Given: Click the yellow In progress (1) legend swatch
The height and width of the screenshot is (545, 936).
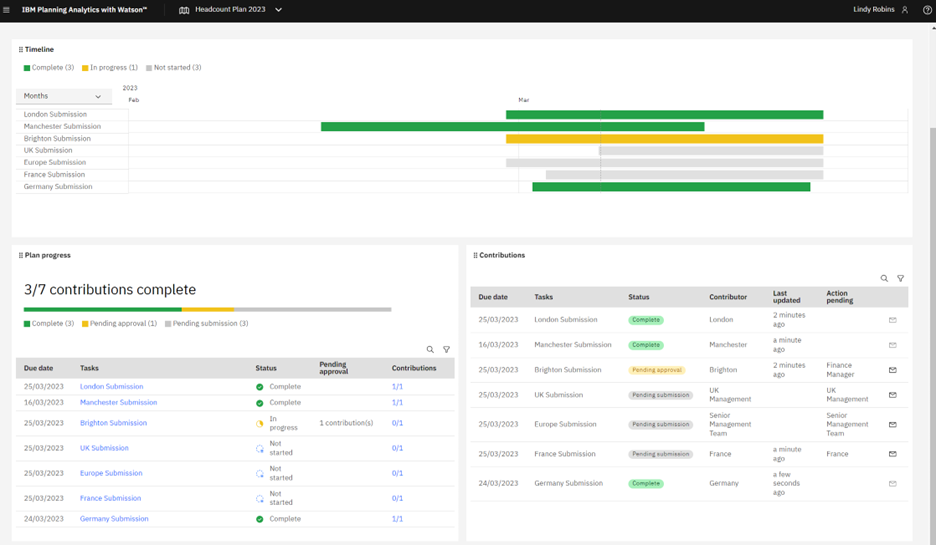Looking at the screenshot, I should 85,68.
